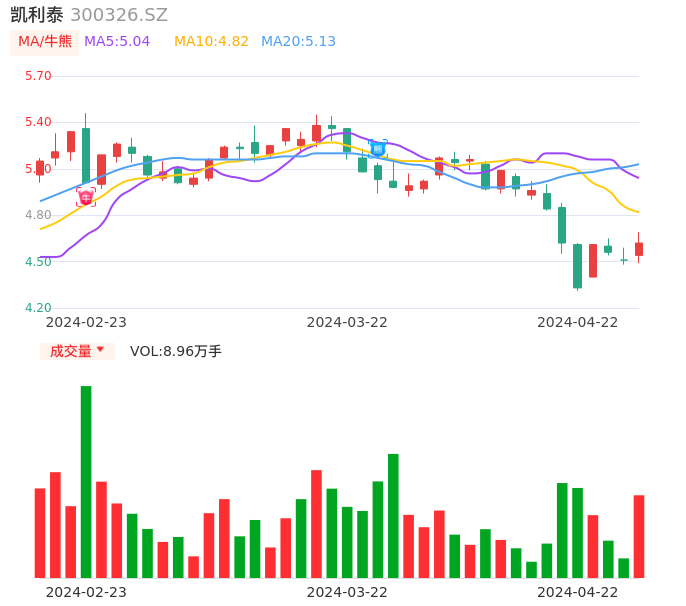Click the stock name 凯利泰

(37, 15)
